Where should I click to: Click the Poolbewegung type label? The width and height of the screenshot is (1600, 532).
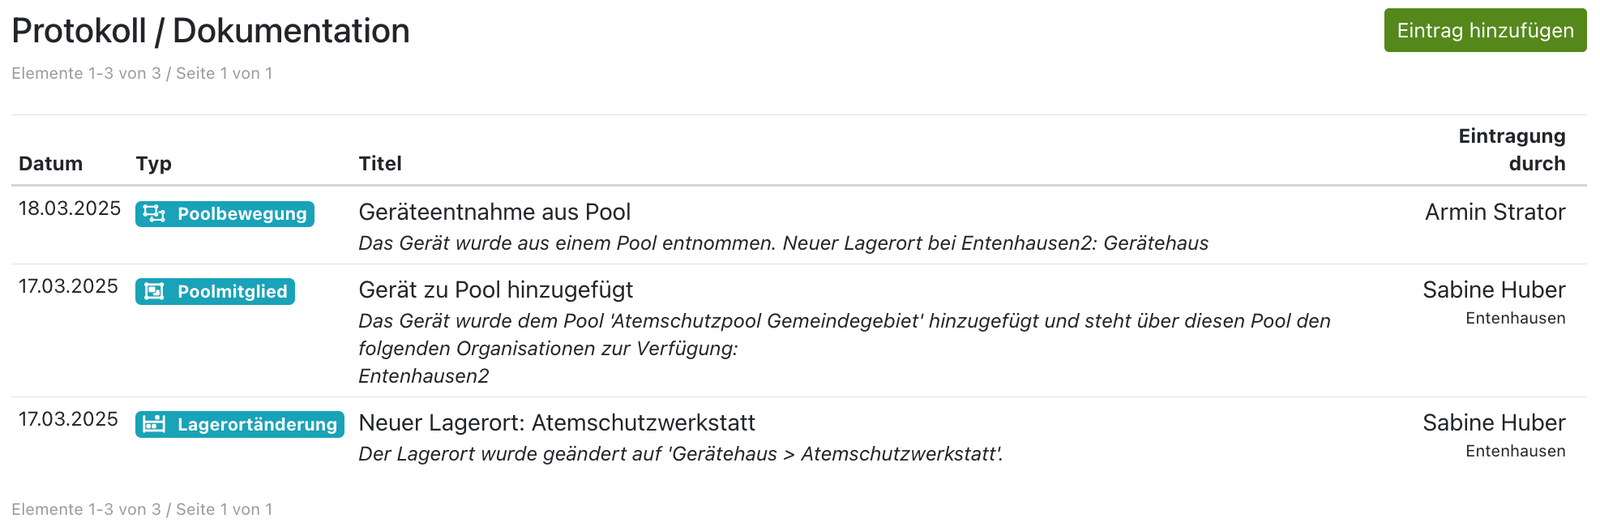tap(242, 214)
